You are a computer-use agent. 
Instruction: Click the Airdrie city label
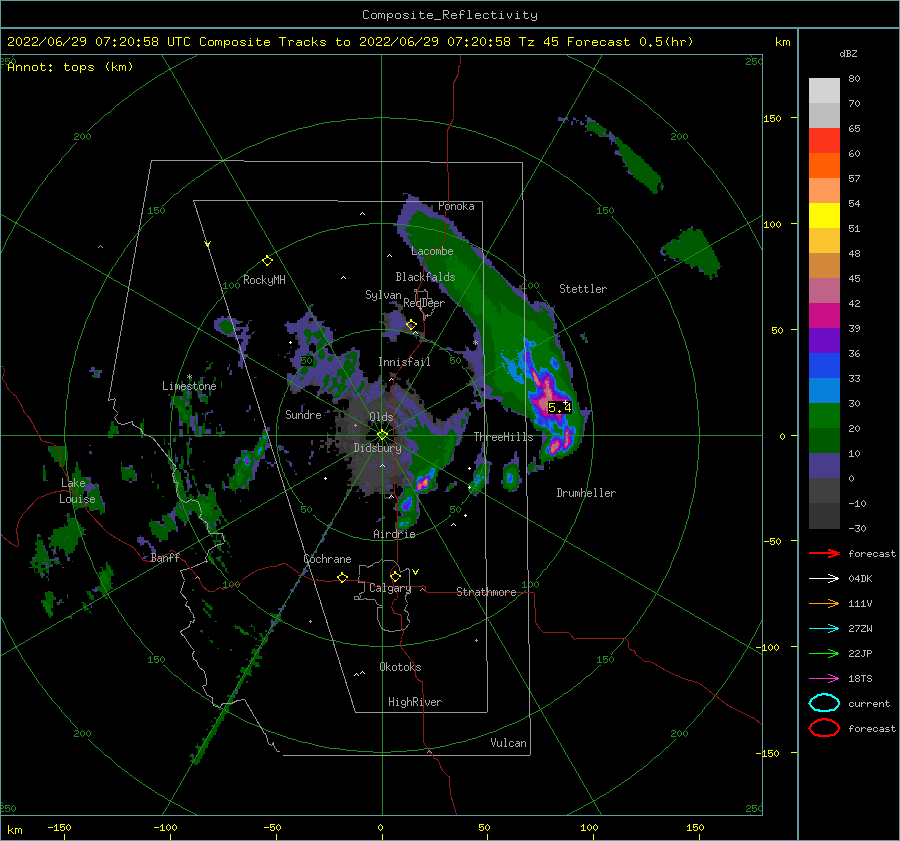pos(394,534)
